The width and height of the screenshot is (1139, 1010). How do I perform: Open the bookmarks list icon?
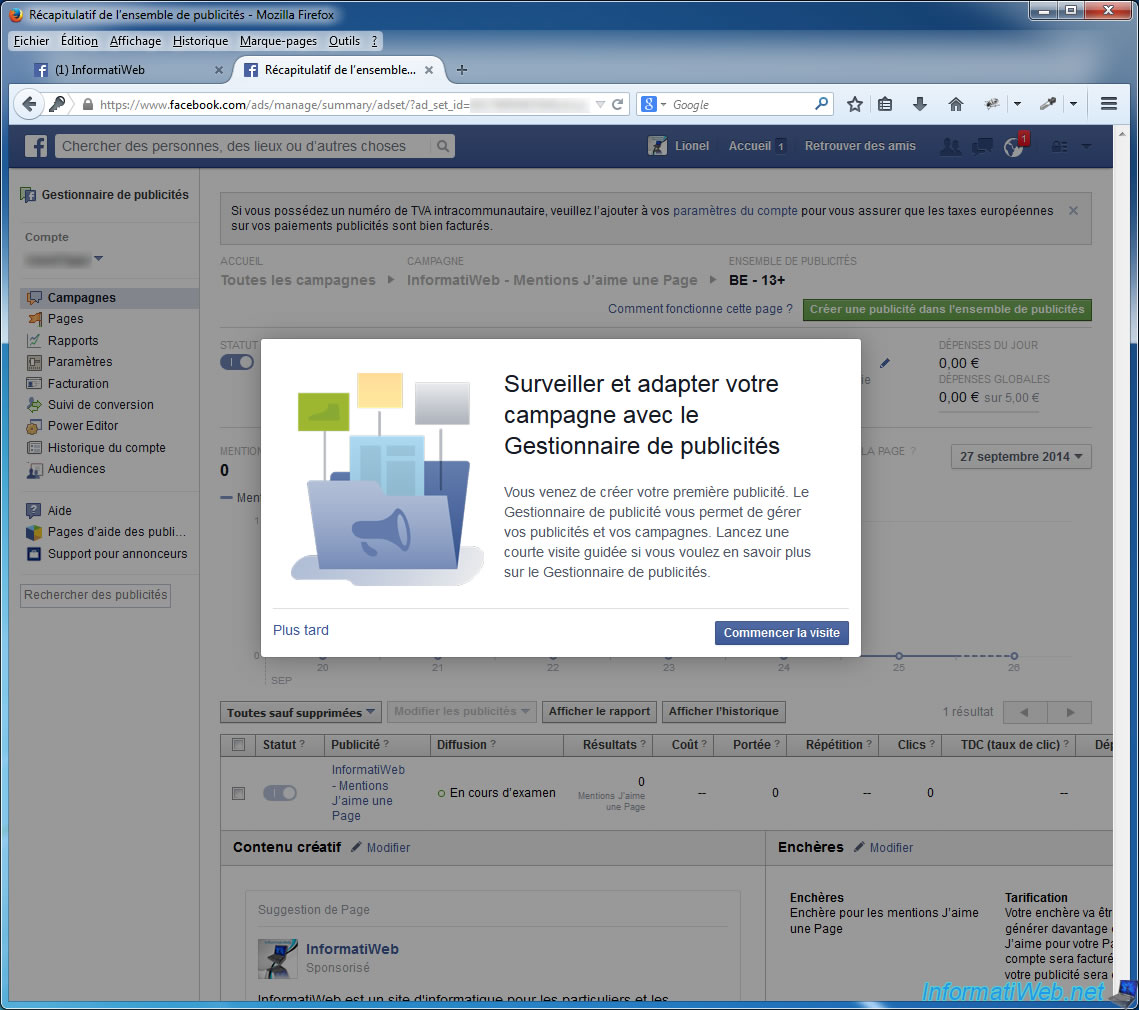tap(885, 104)
